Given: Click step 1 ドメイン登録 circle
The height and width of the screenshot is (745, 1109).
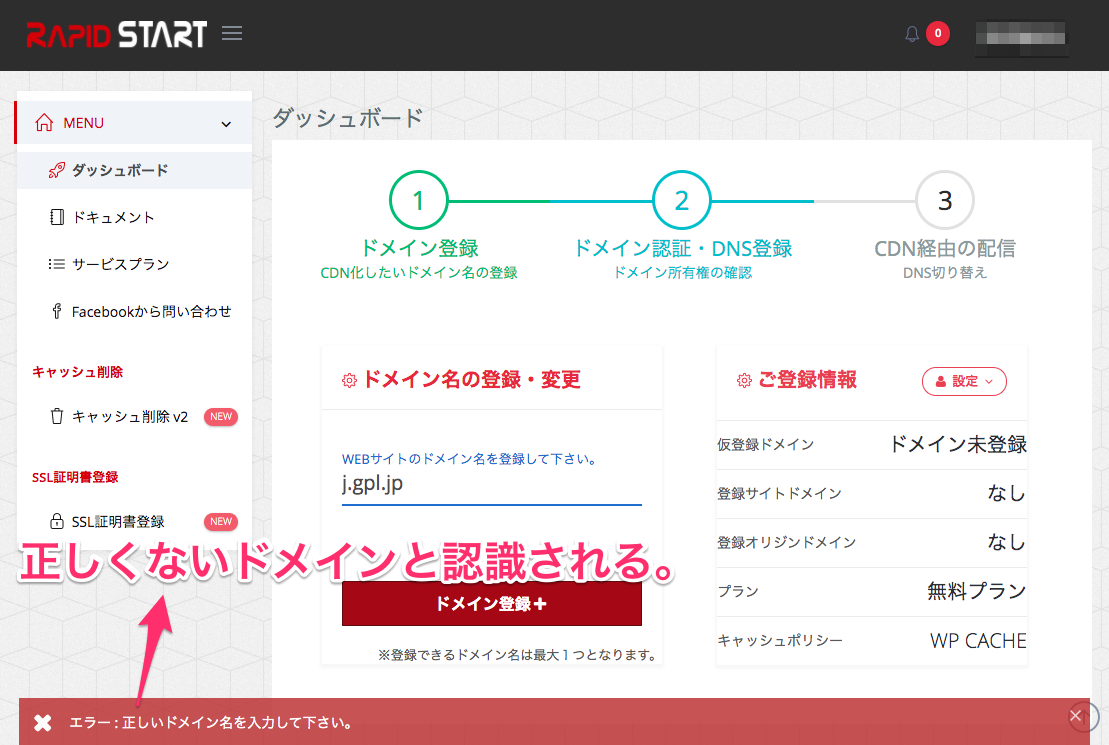Looking at the screenshot, I should click(418, 200).
